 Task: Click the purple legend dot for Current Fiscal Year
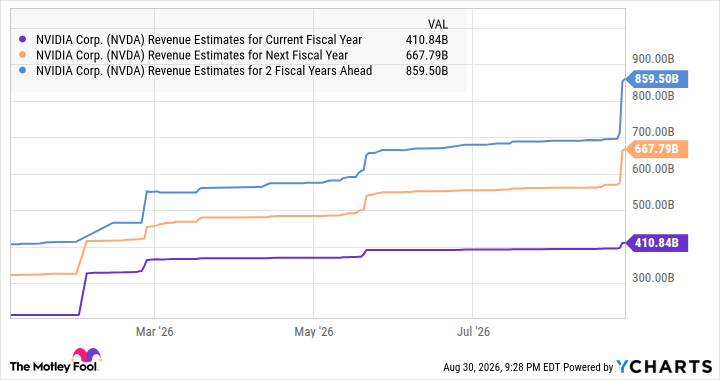pos(23,40)
